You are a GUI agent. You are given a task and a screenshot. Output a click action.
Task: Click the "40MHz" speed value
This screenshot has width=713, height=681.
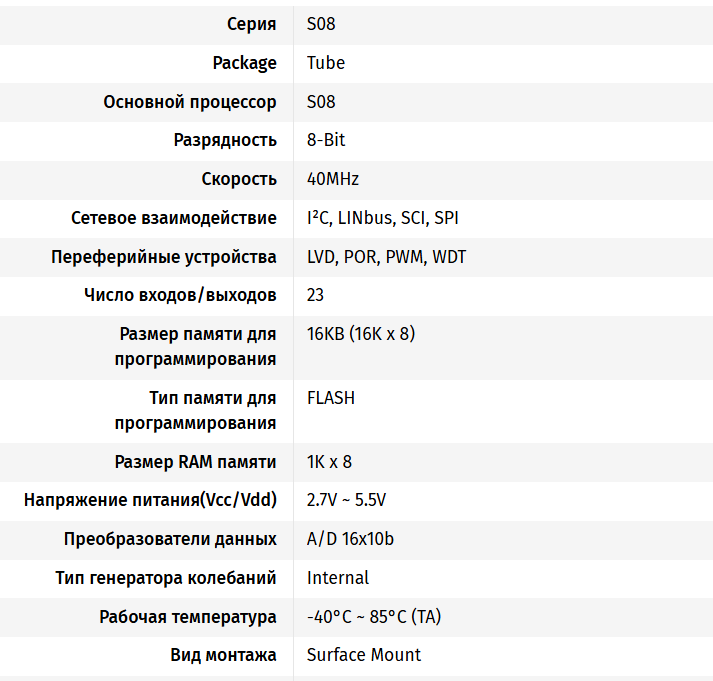333,180
